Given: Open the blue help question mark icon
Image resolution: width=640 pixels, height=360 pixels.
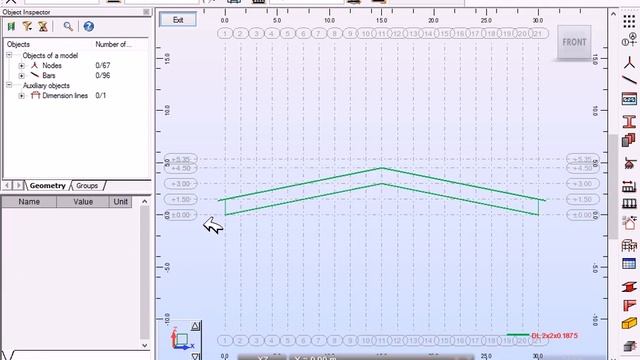Looking at the screenshot, I should coord(89,27).
